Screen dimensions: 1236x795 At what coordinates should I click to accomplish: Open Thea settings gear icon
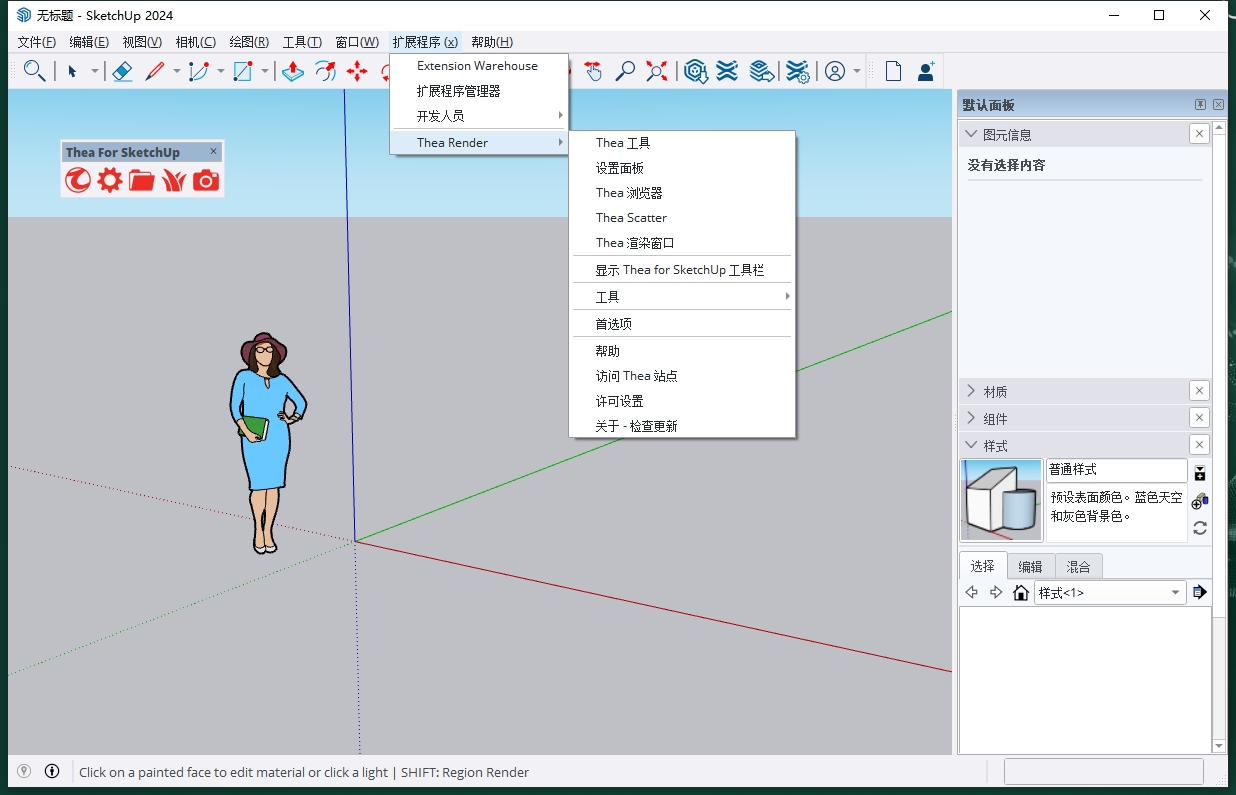(x=110, y=180)
